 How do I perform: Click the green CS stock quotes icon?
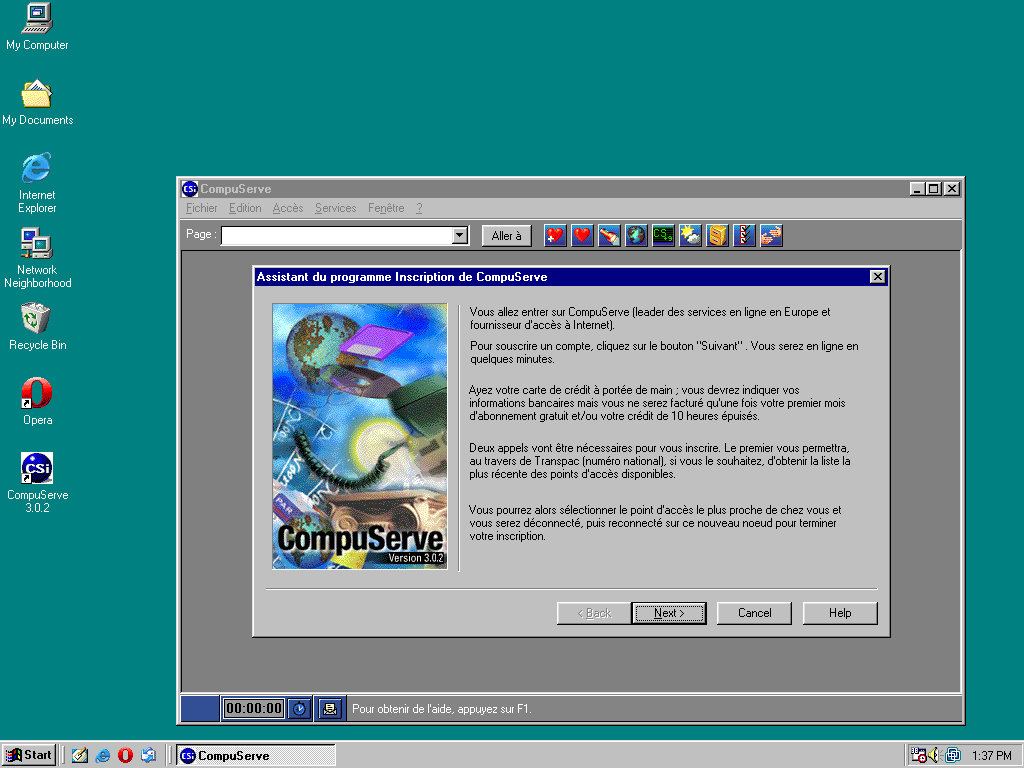point(663,235)
